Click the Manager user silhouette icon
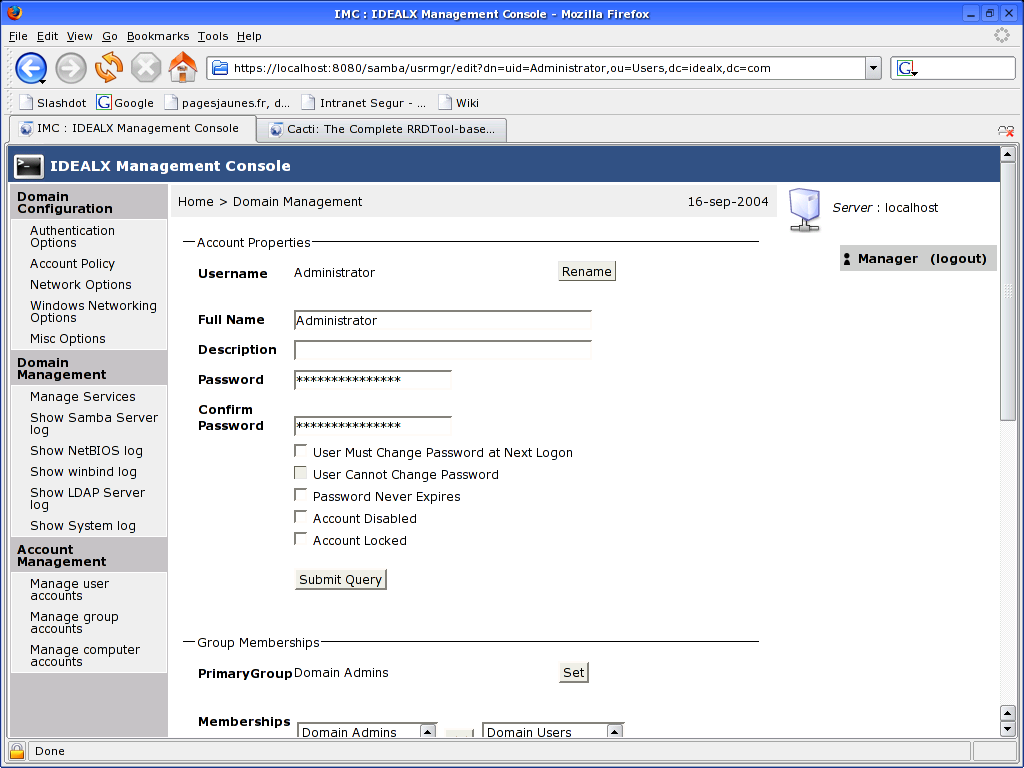Image resolution: width=1024 pixels, height=768 pixels. 848,258
